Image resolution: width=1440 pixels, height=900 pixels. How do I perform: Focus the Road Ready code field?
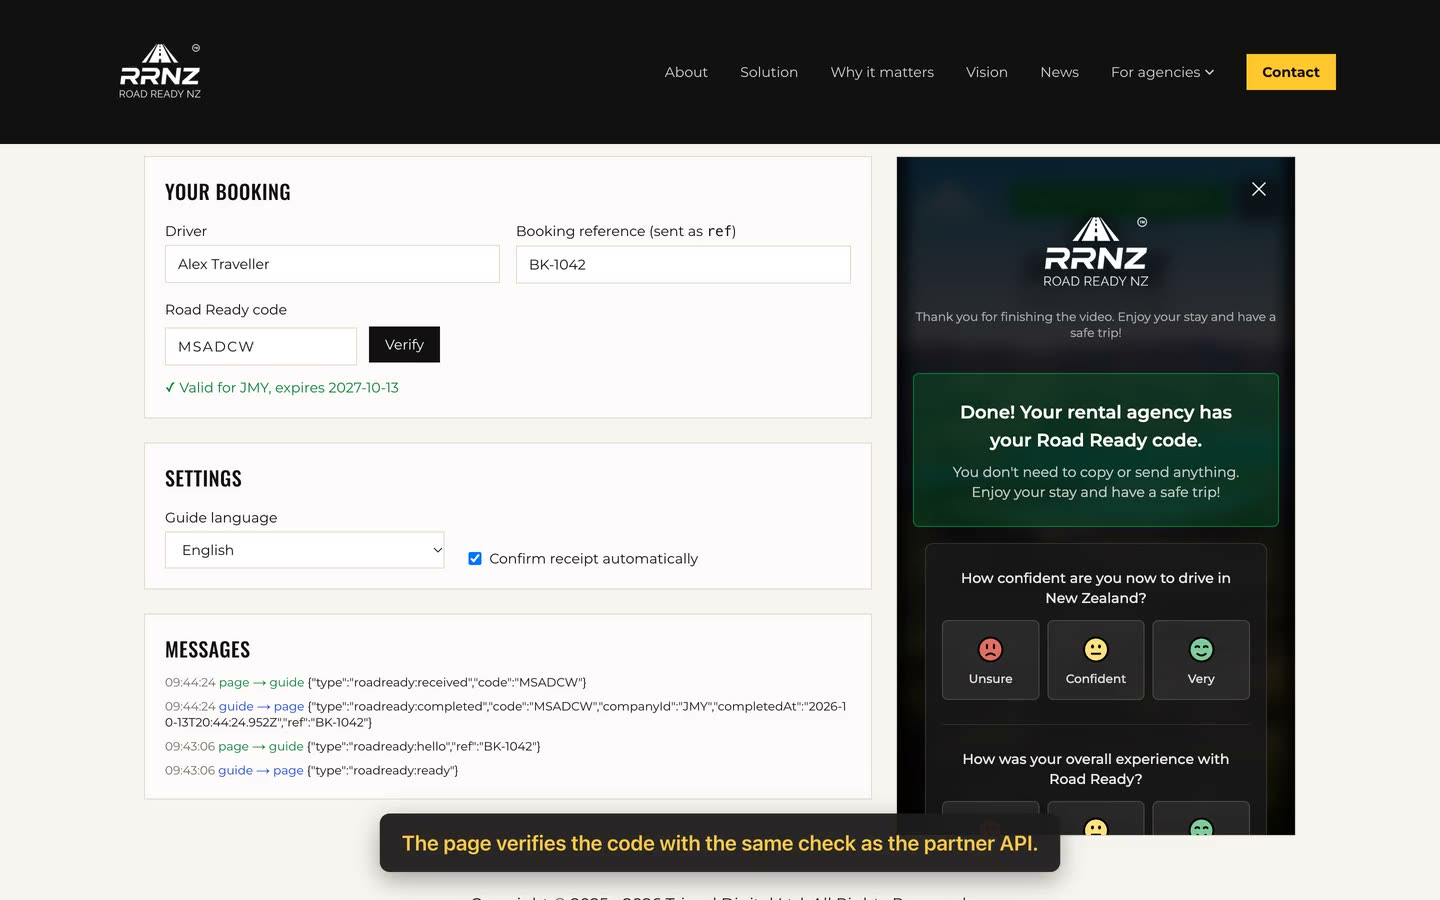[x=261, y=346]
